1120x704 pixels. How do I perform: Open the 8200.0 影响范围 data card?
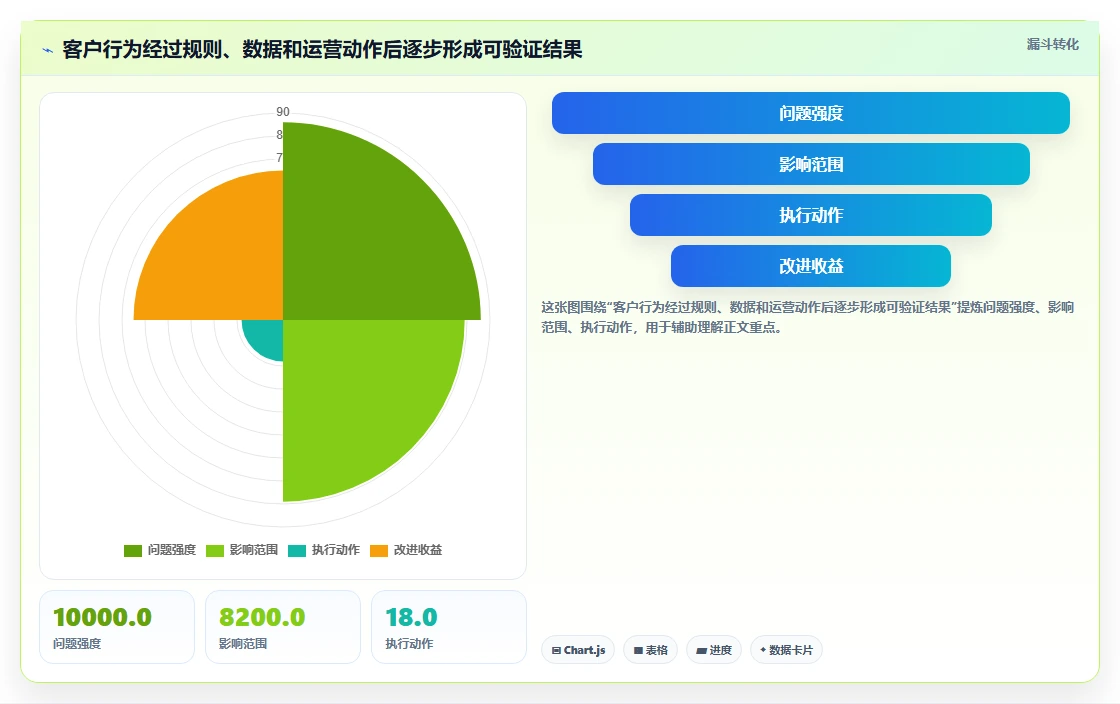point(283,627)
